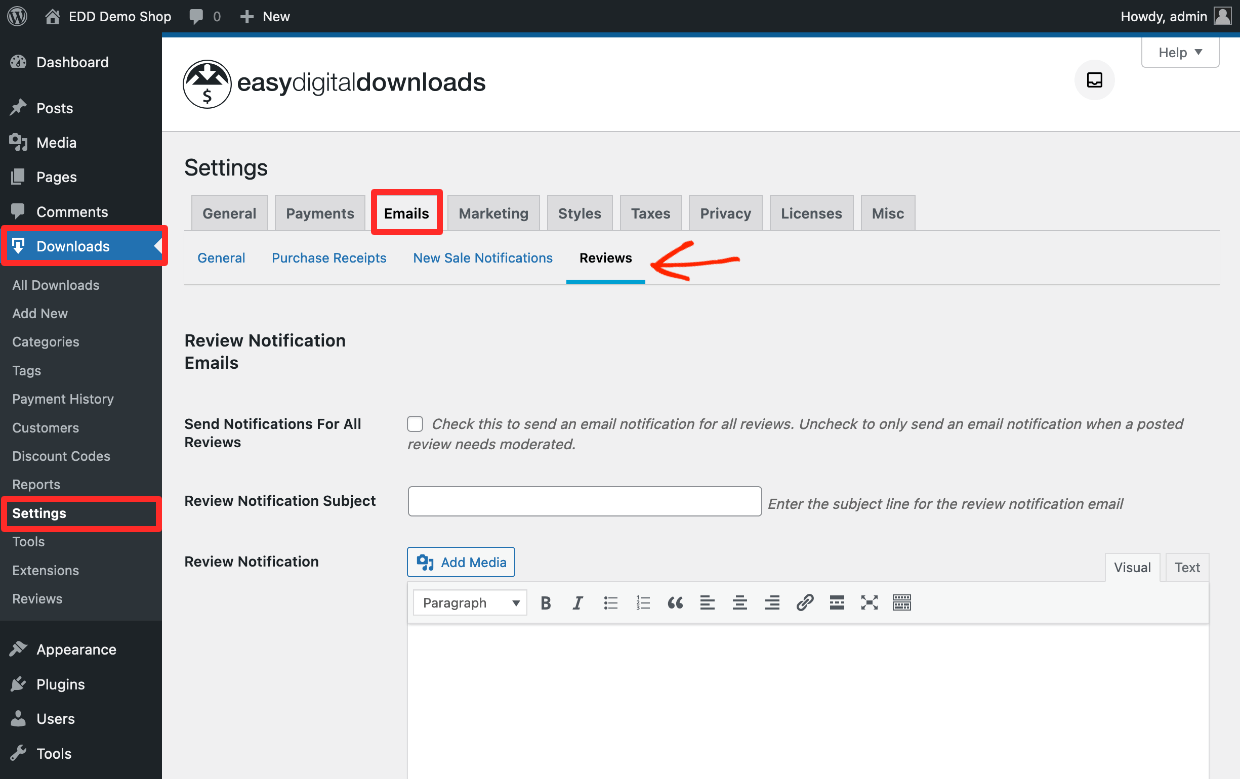Insert or edit a link
The image size is (1240, 779).
(x=805, y=603)
